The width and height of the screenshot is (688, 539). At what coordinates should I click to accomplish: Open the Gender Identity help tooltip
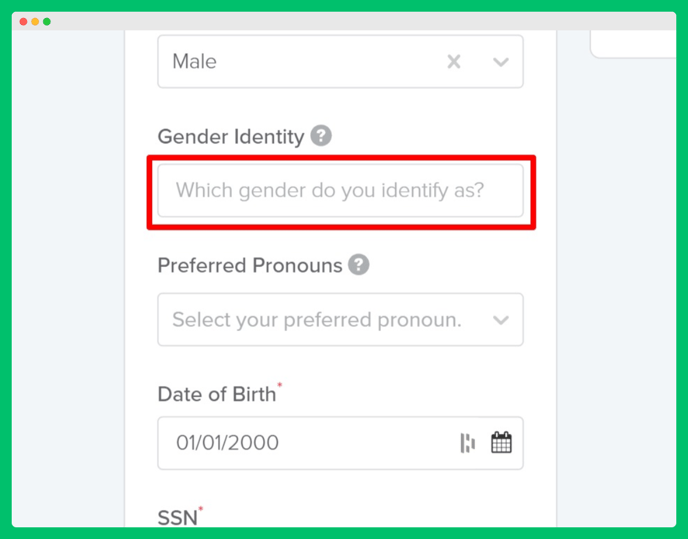pyautogui.click(x=321, y=136)
